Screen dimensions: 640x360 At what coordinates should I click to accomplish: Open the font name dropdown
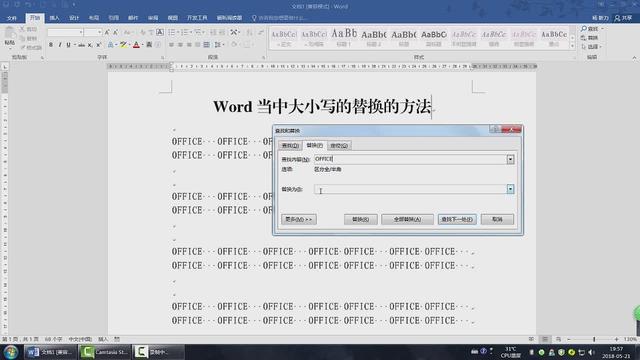[81, 32]
